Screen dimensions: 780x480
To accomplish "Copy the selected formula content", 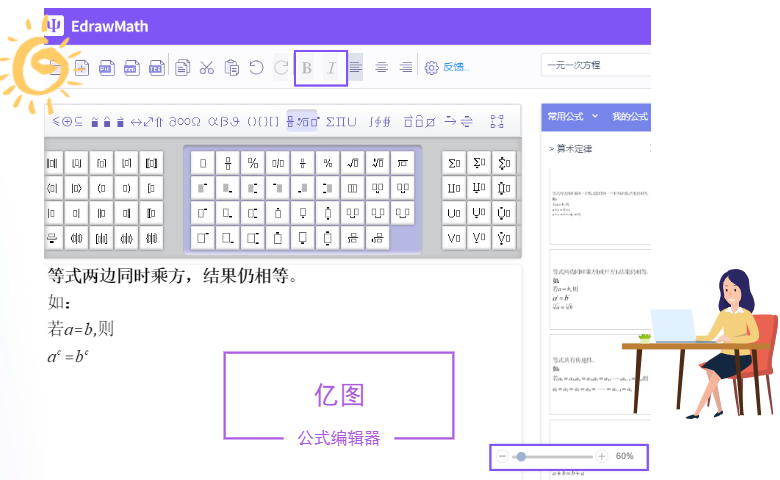I will click(x=183, y=68).
